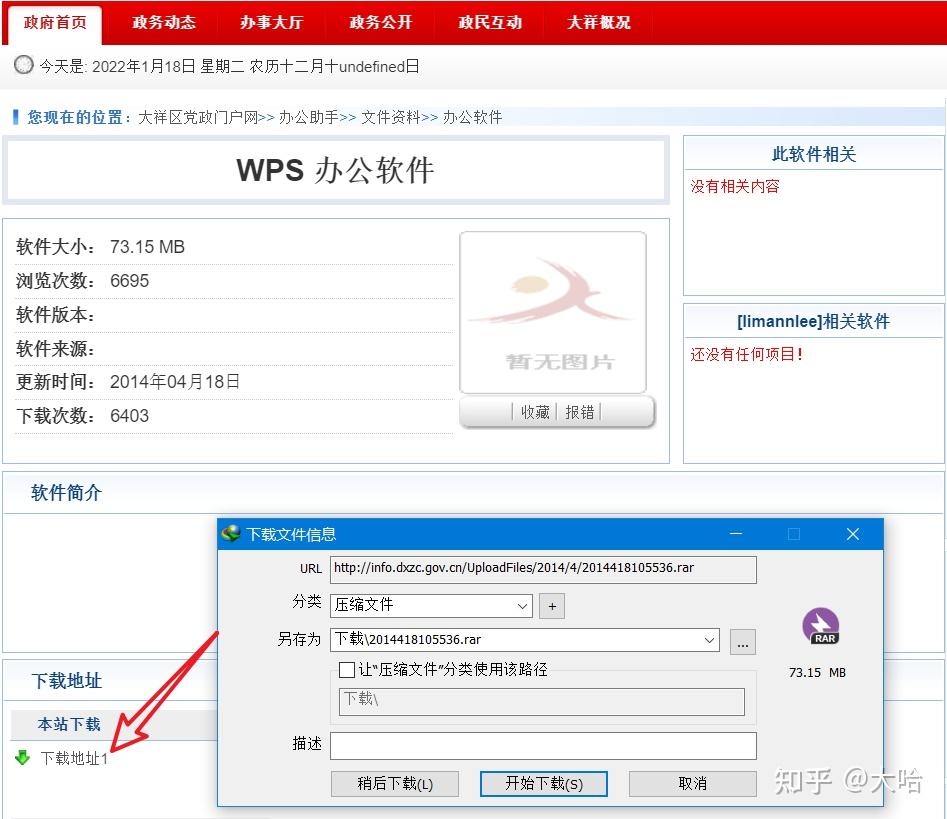Click the 开始下载(S) button
Screen dimensions: 947x819
pyautogui.click(x=544, y=783)
